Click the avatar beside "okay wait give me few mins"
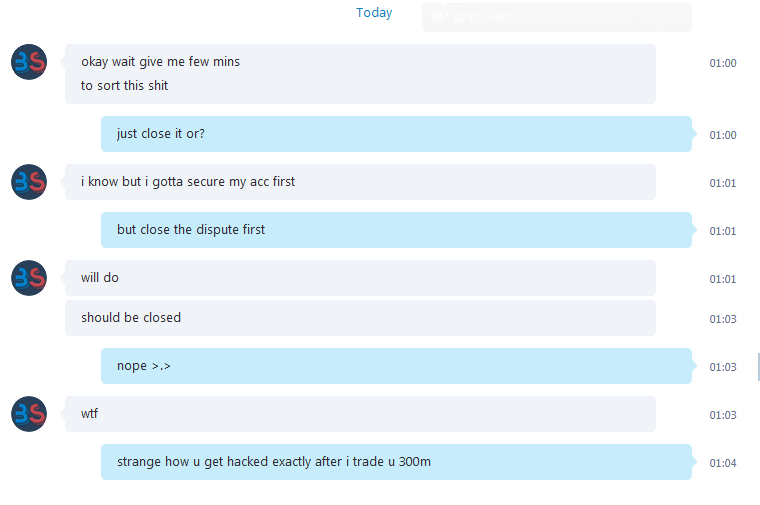The image size is (760, 505). pos(29,62)
